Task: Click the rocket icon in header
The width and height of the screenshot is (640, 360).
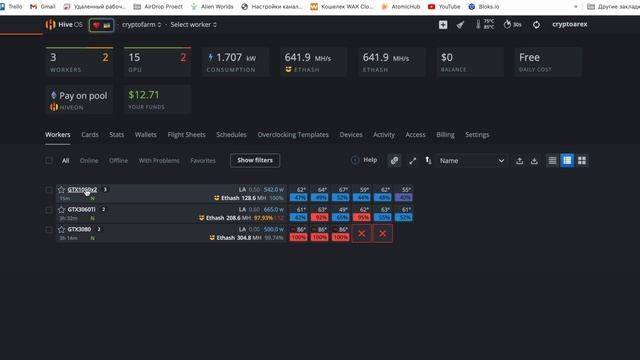Action: (x=460, y=25)
